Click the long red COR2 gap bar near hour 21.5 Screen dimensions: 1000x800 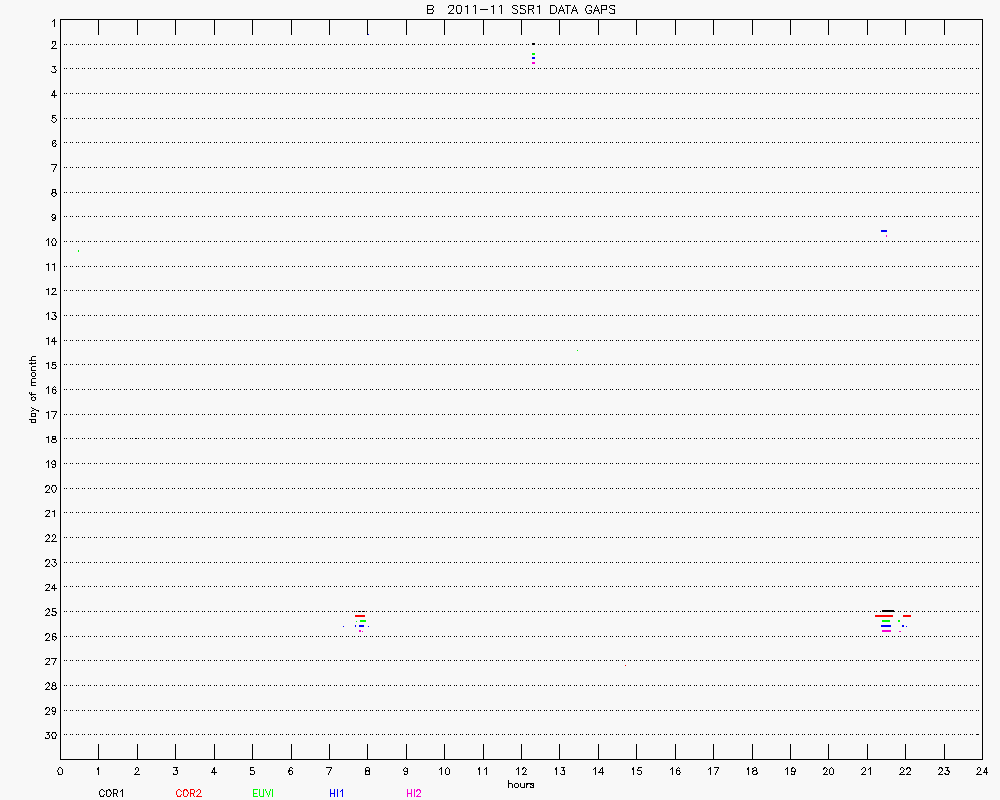884,616
